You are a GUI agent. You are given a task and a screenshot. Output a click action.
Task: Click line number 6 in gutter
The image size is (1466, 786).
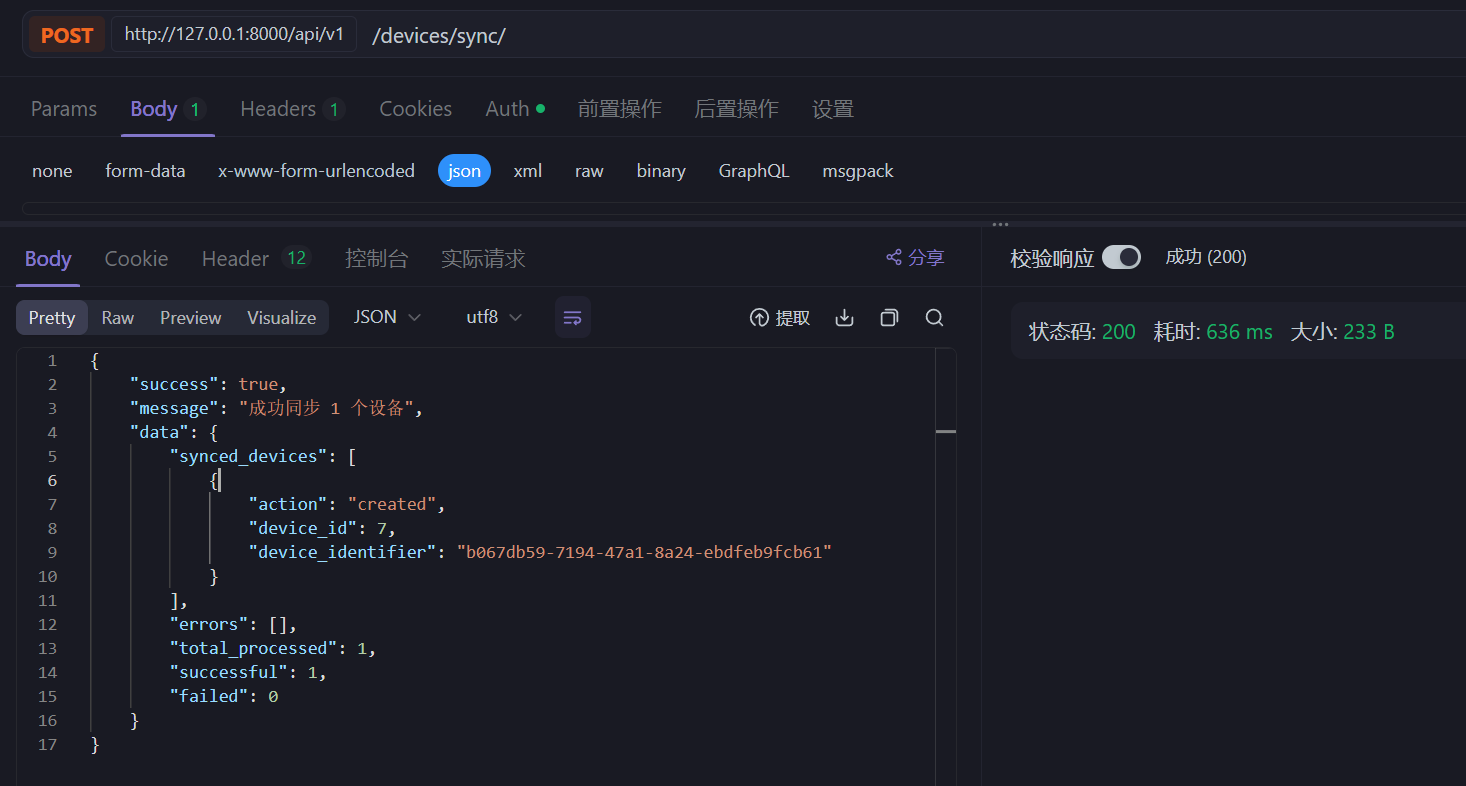(x=51, y=480)
